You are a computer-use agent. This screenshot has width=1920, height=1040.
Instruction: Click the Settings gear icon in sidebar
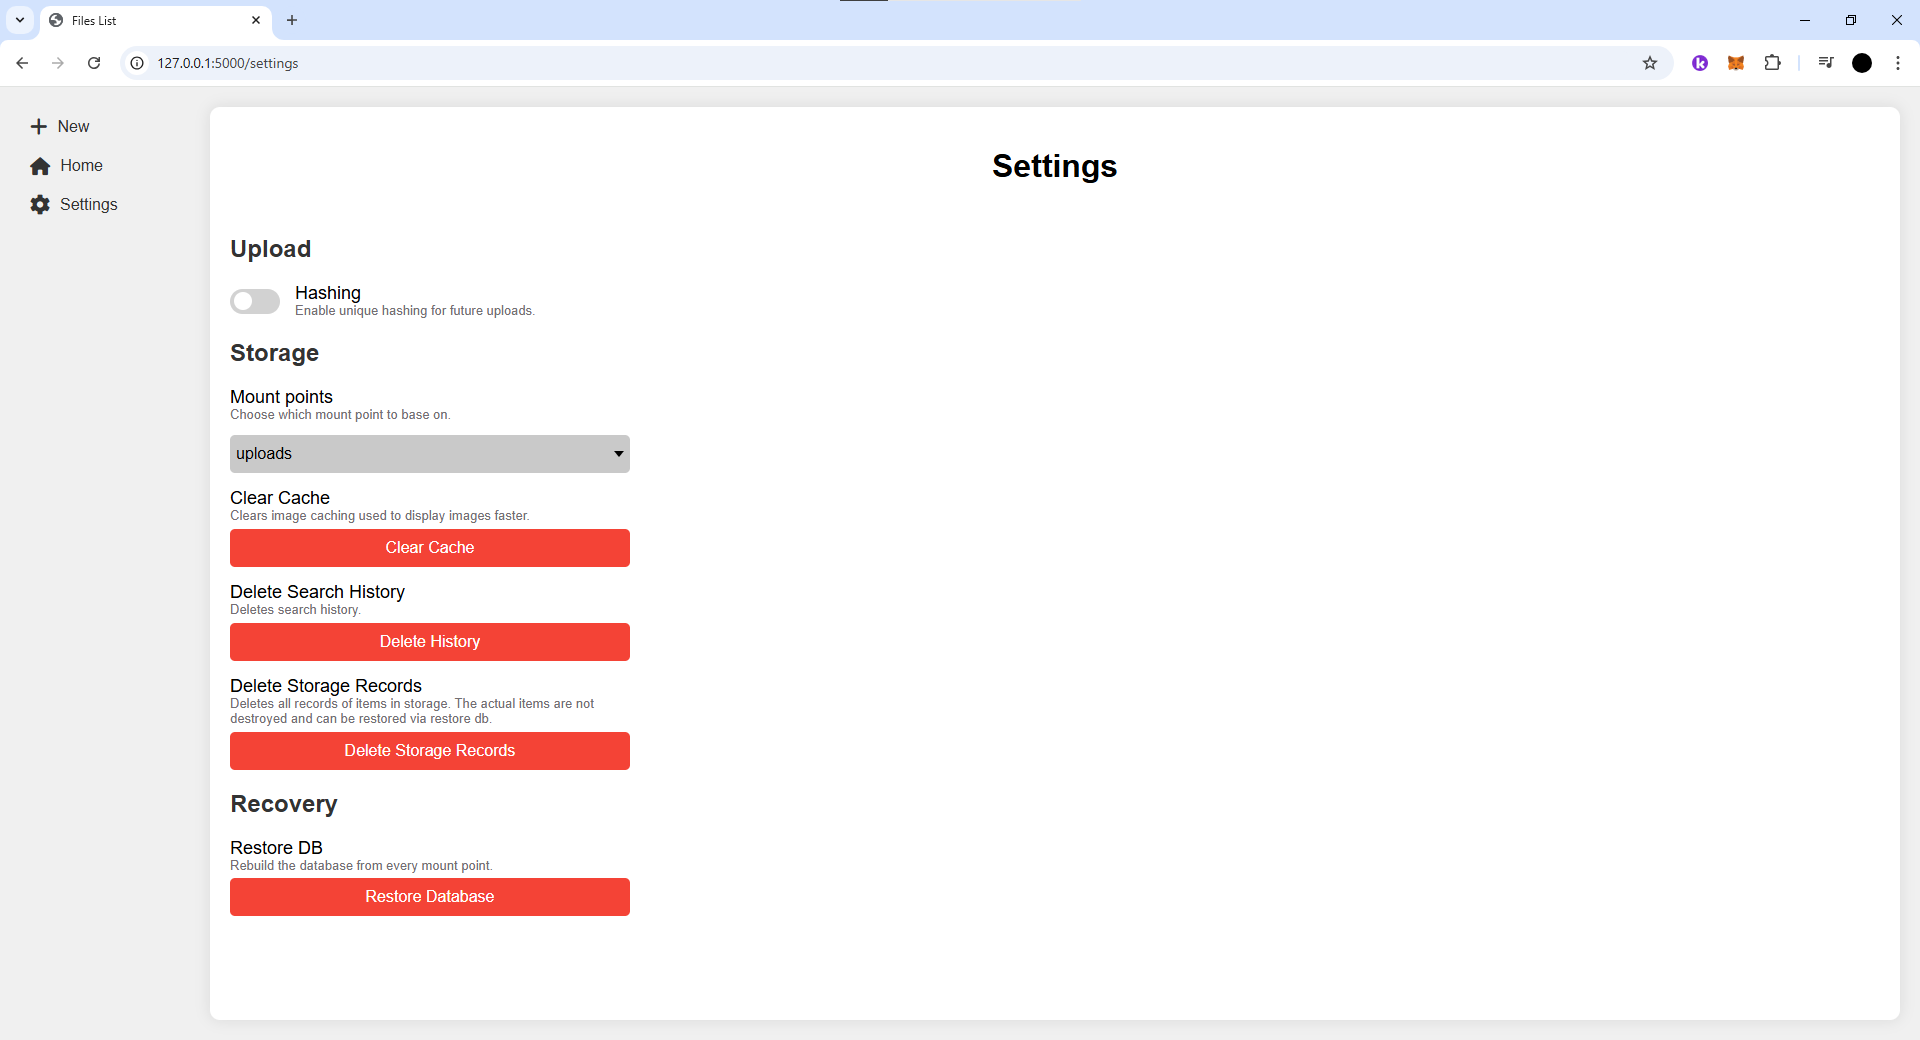40,205
